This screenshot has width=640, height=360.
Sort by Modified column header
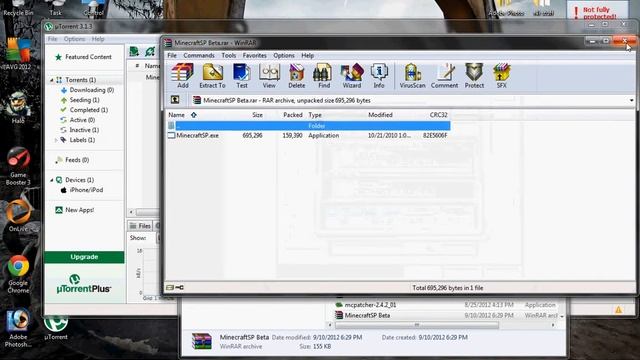coord(380,115)
